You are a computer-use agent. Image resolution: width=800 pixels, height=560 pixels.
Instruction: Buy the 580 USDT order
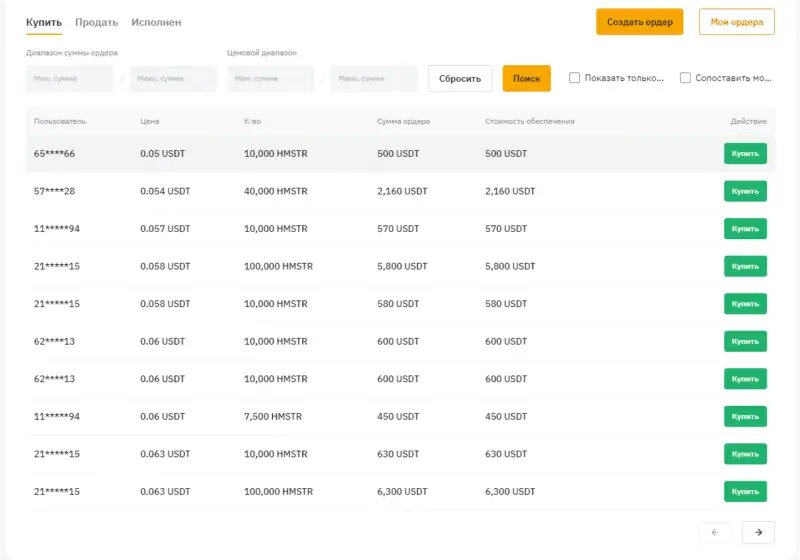[745, 304]
